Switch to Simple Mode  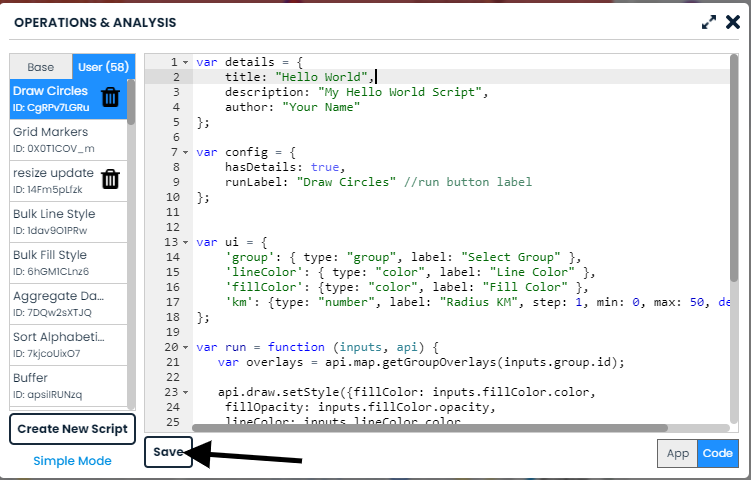point(72,461)
